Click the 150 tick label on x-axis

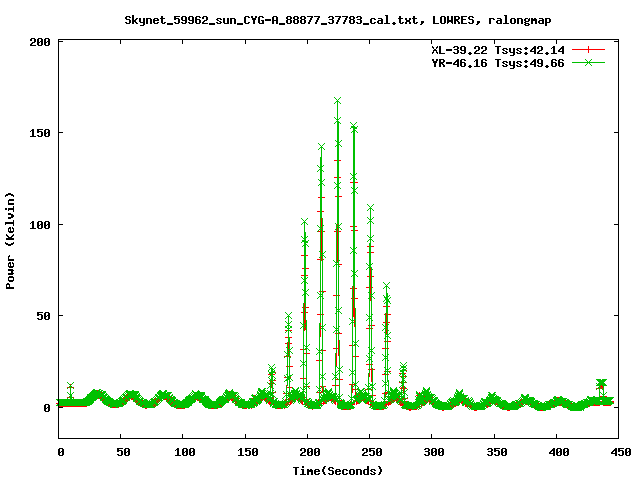247,452
